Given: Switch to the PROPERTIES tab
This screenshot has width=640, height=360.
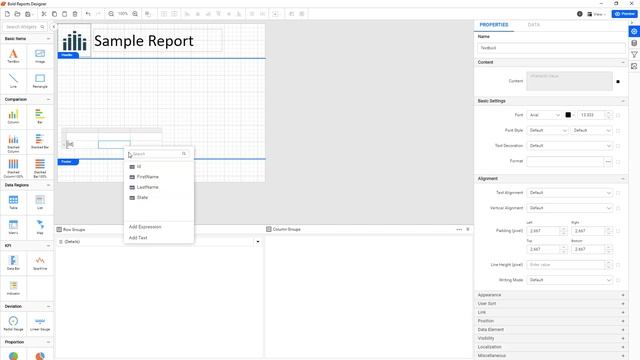Looking at the screenshot, I should pos(494,25).
